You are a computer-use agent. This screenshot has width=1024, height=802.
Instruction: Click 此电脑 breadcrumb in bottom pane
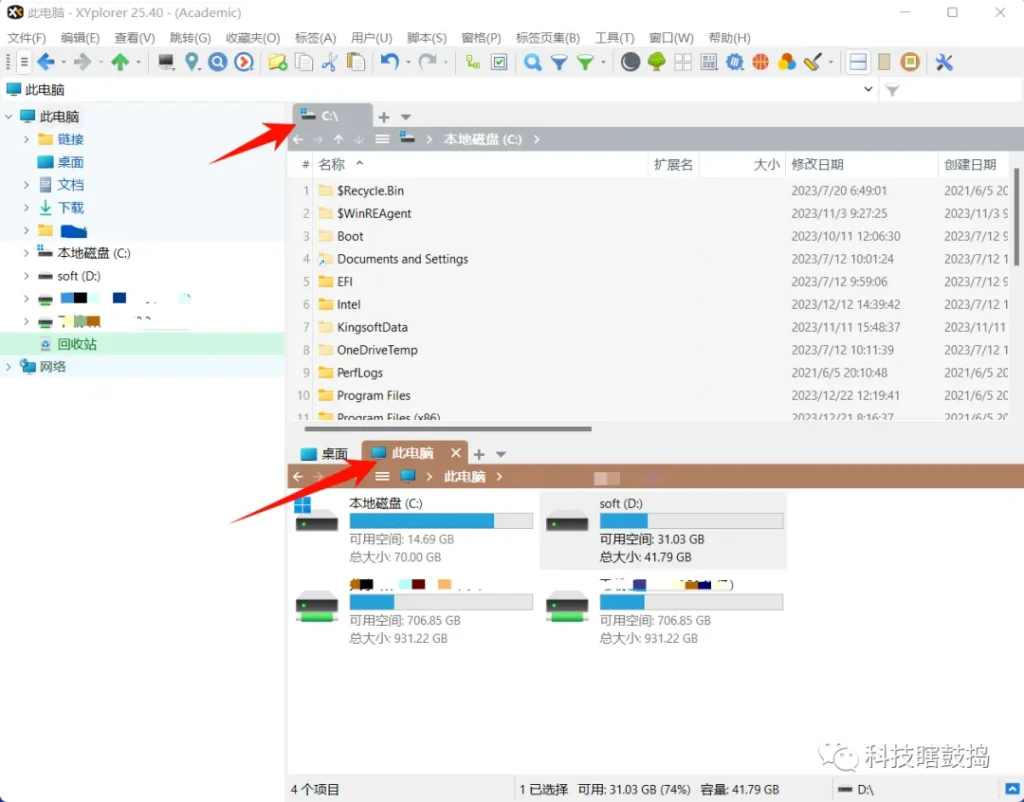click(464, 477)
